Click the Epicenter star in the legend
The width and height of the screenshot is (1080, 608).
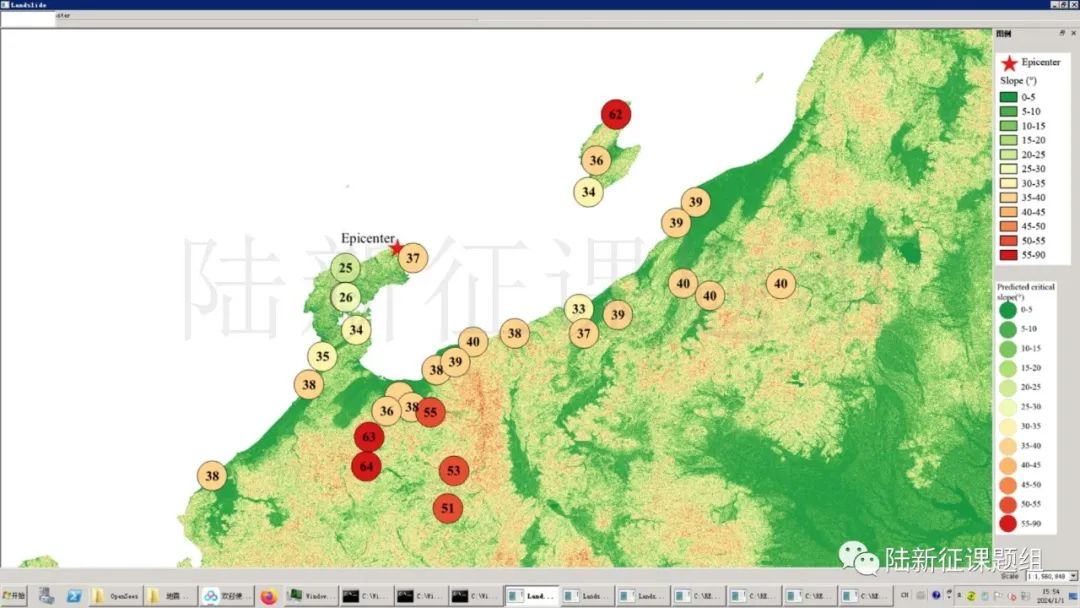1008,63
